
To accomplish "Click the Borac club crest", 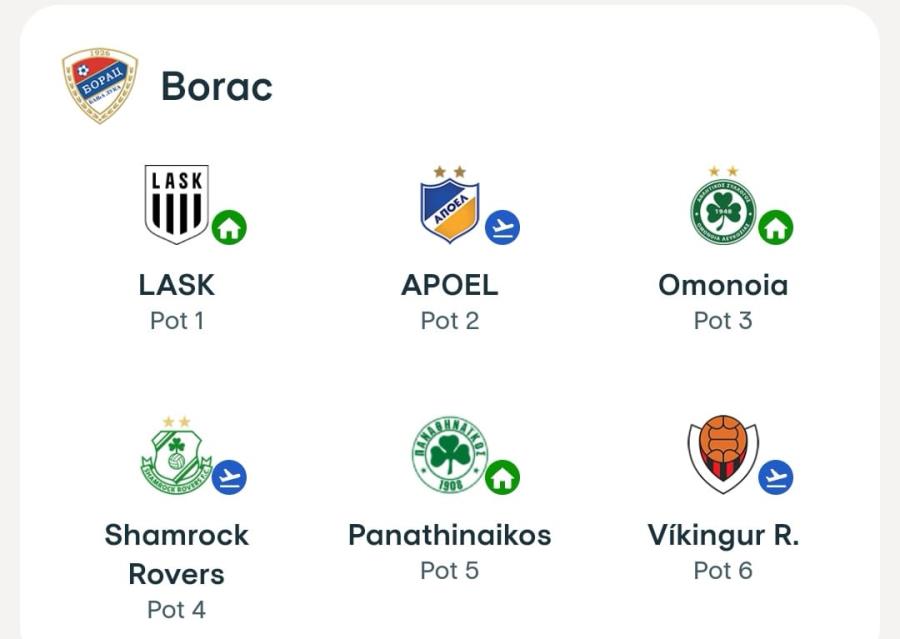I will coord(100,86).
